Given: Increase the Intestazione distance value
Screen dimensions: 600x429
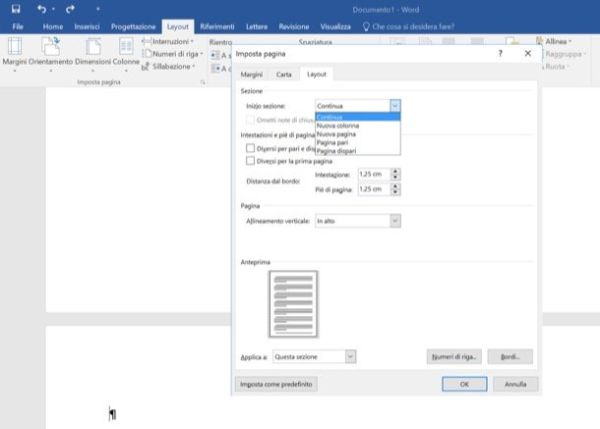Looking at the screenshot, I should point(396,171).
